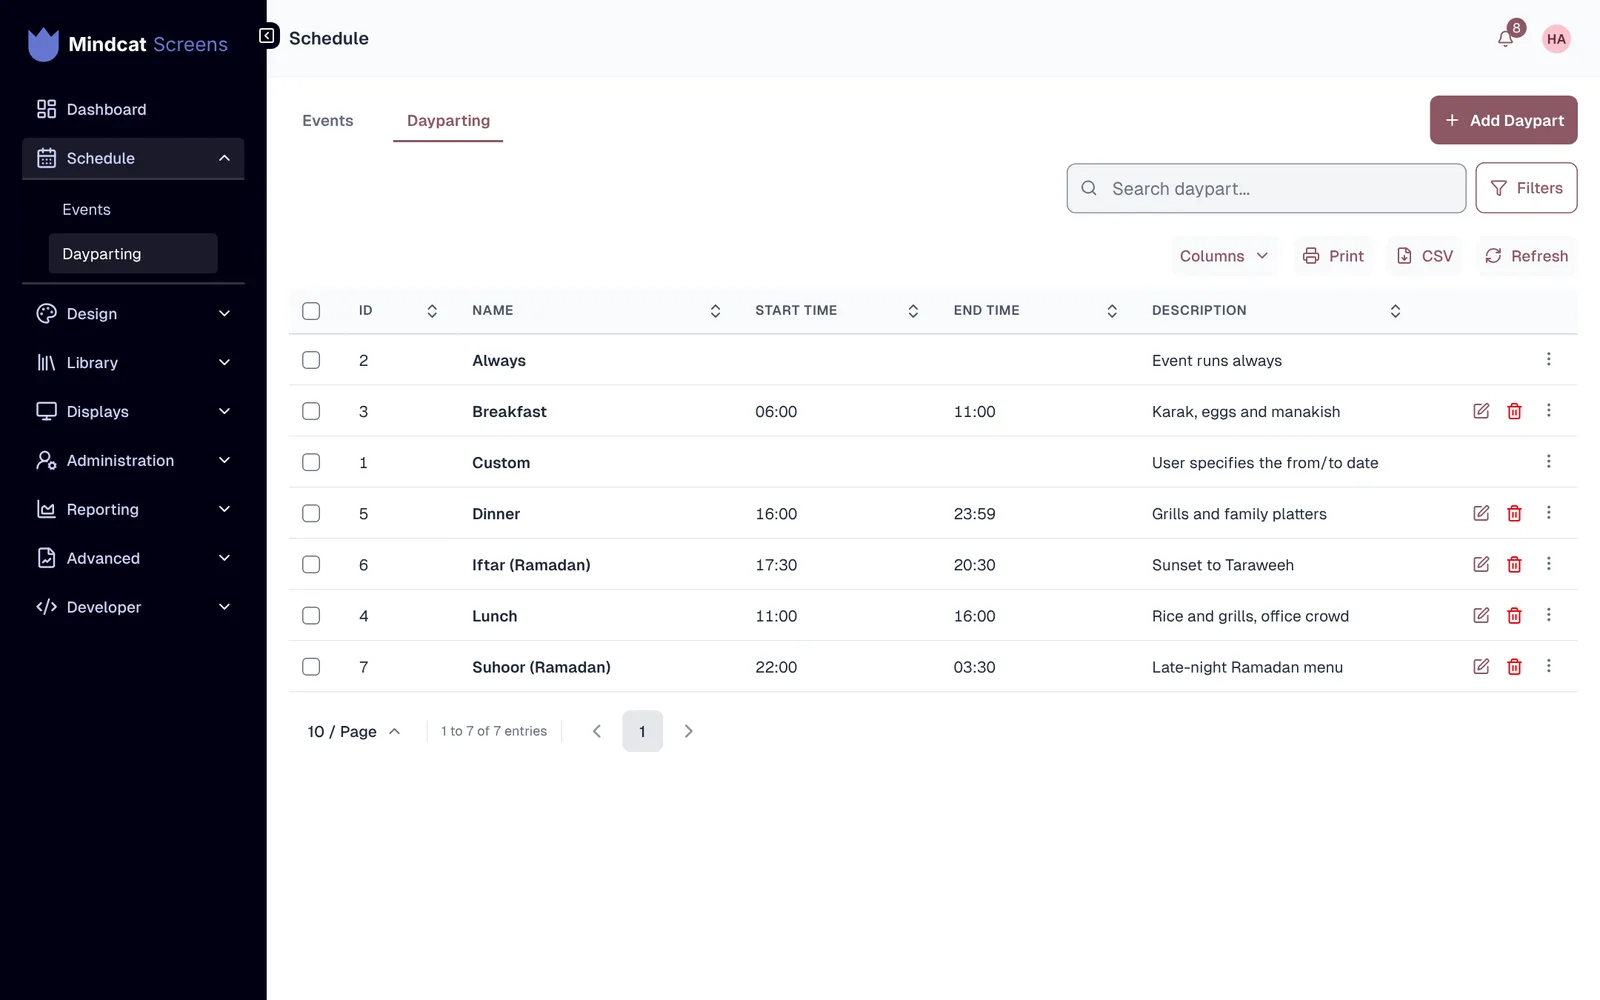This screenshot has height=1000, width=1600.
Task: Check the Iftar (Ramadan) row checkbox
Action: click(x=311, y=564)
